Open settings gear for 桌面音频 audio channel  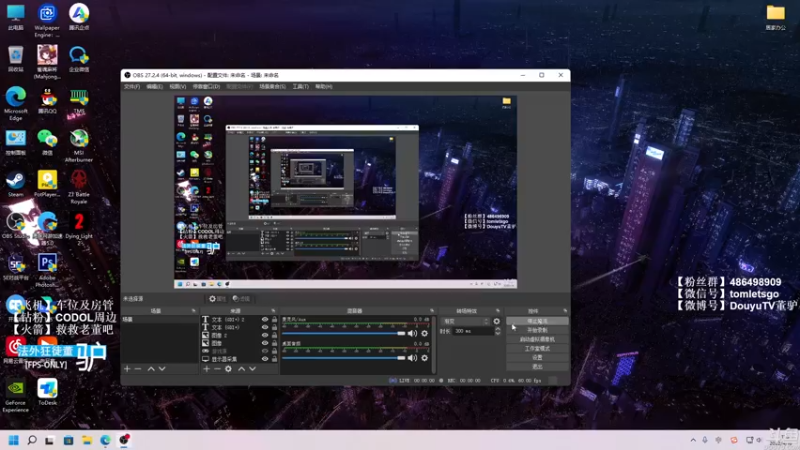(x=424, y=358)
